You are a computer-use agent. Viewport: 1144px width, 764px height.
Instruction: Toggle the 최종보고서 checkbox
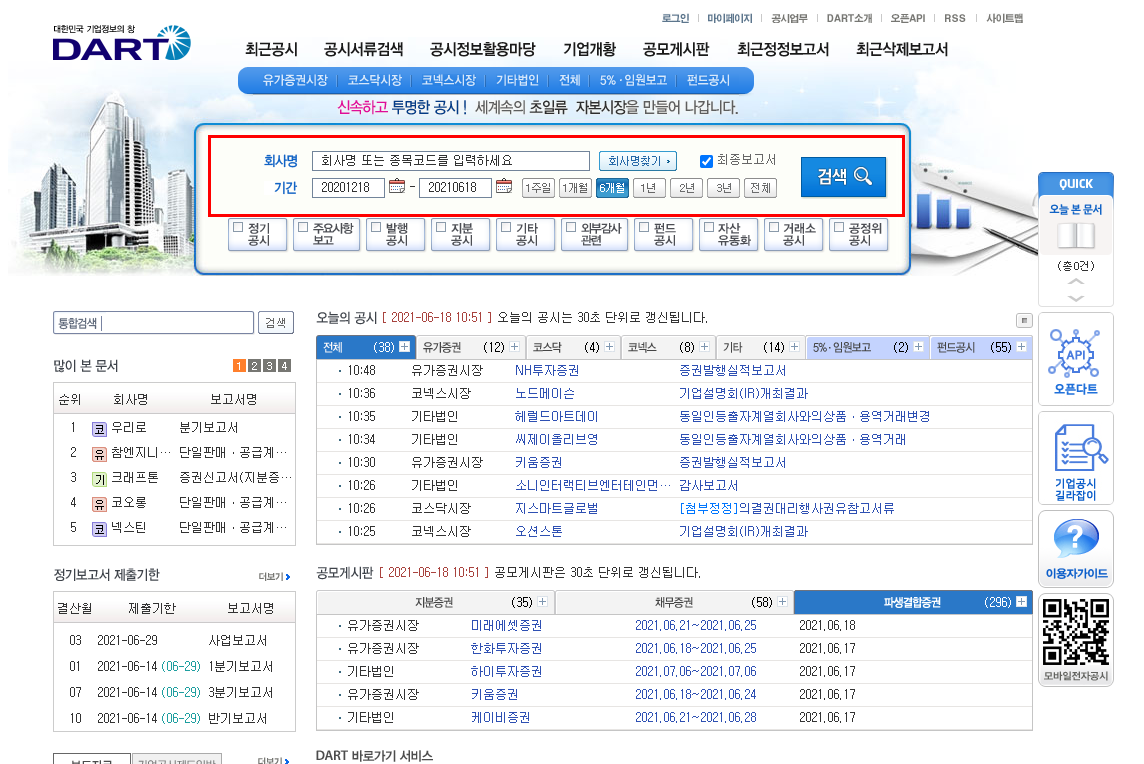[706, 161]
